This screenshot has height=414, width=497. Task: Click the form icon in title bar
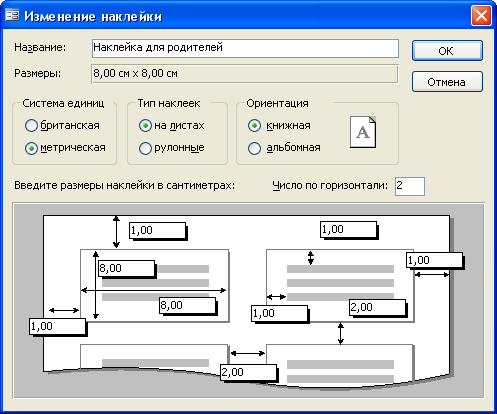[12, 16]
